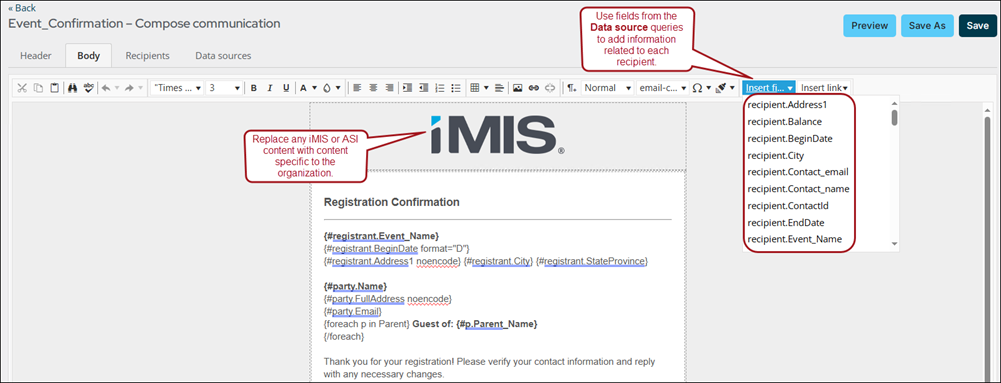The image size is (1001, 383).
Task: Align text right
Action: pos(389,88)
